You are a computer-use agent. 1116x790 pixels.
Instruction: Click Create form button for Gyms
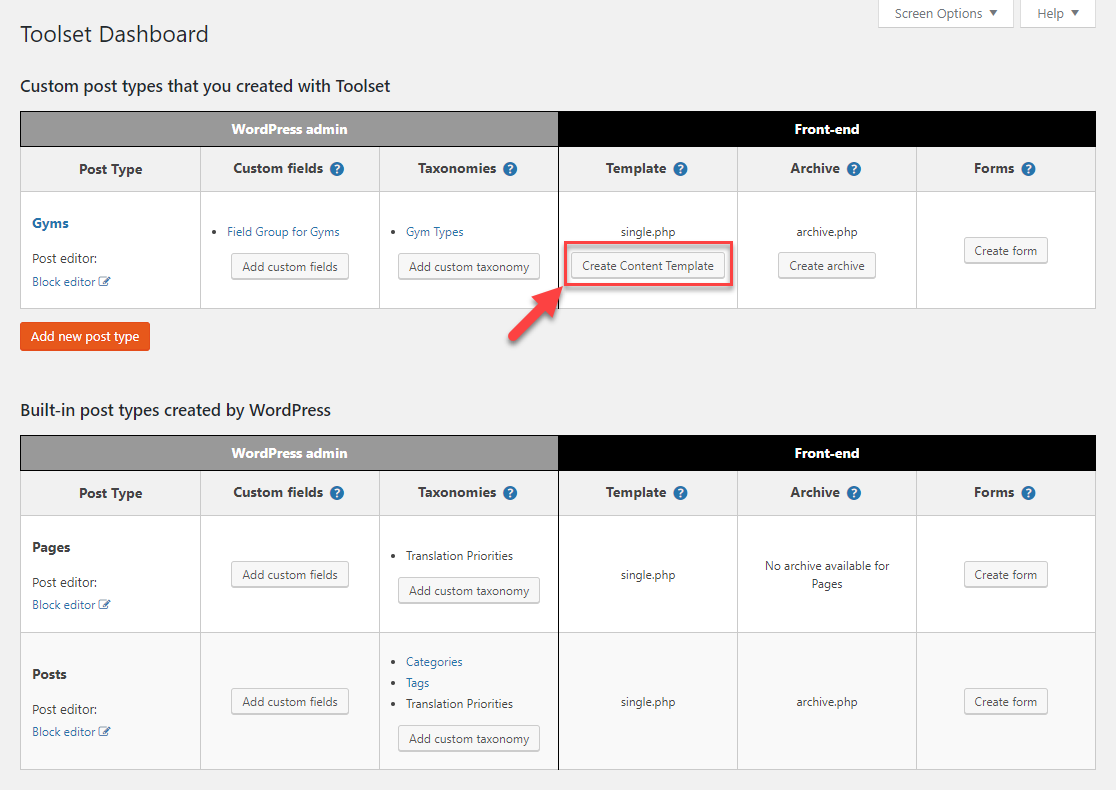(x=1005, y=251)
